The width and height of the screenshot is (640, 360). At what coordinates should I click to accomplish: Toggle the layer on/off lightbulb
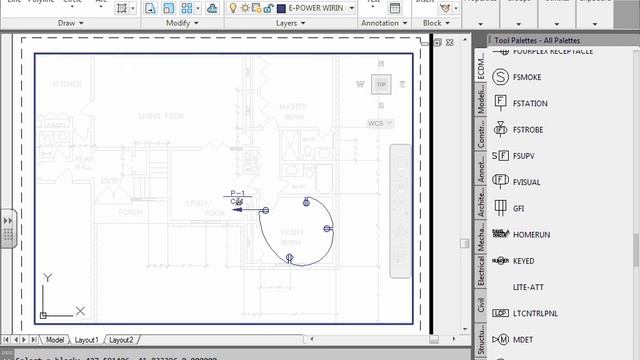(x=233, y=8)
